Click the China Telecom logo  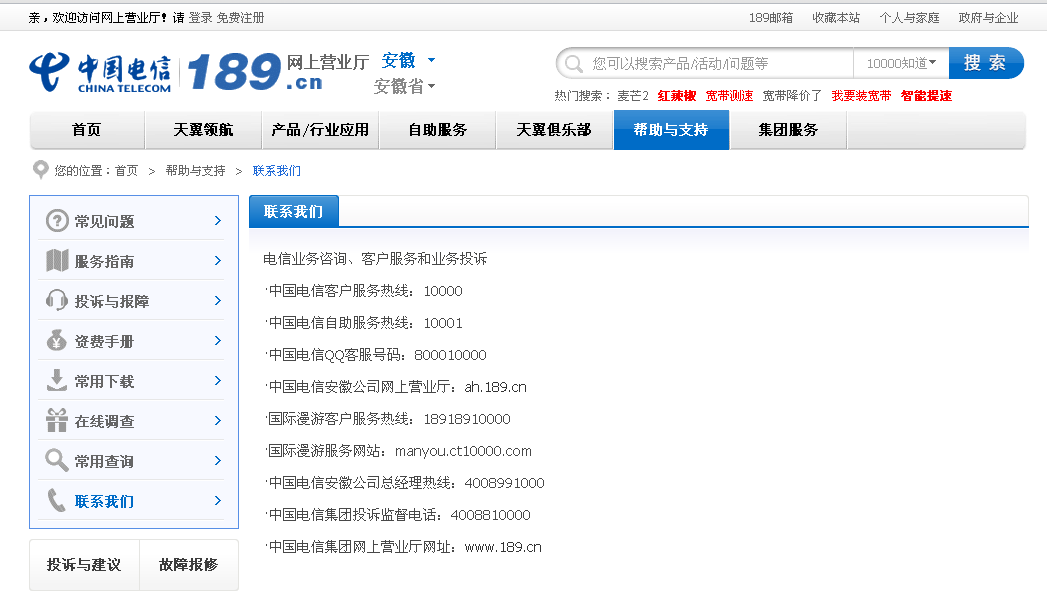100,72
